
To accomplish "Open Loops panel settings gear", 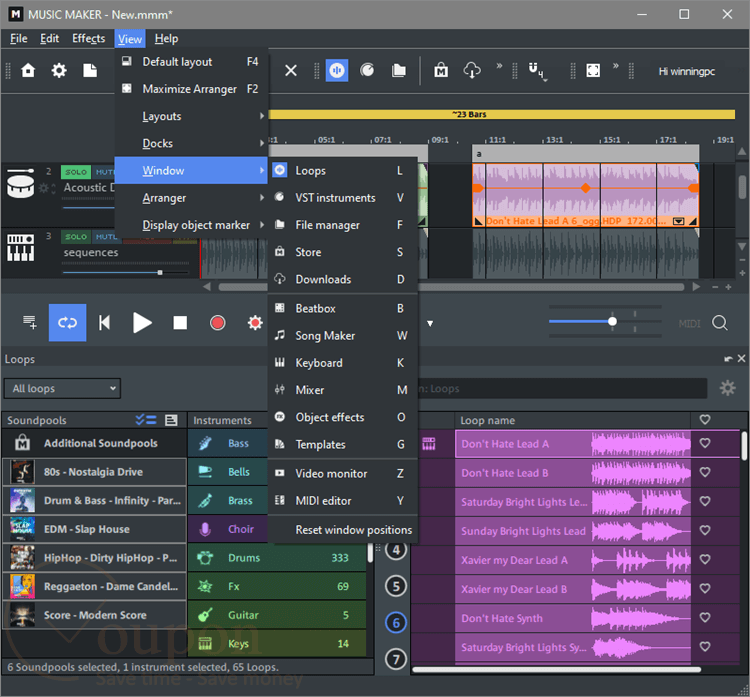I will pyautogui.click(x=728, y=388).
